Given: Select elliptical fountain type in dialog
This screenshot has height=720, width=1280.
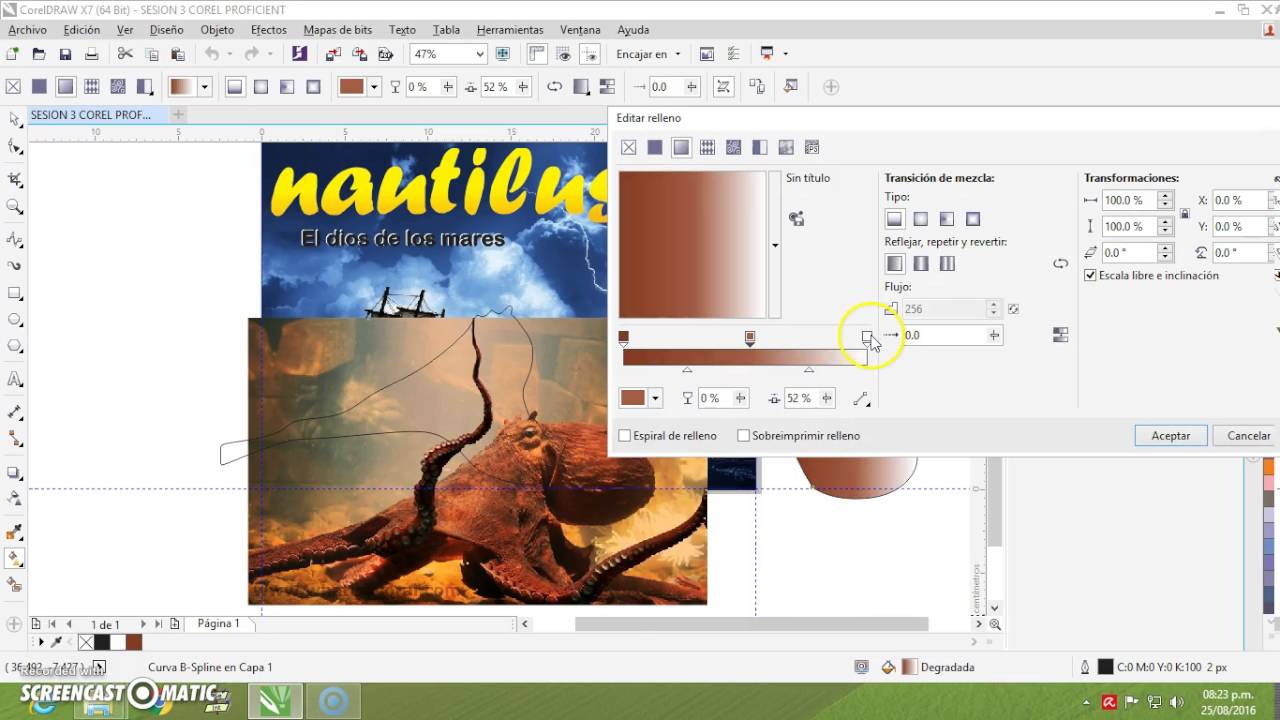Looking at the screenshot, I should pyautogui.click(x=921, y=219).
